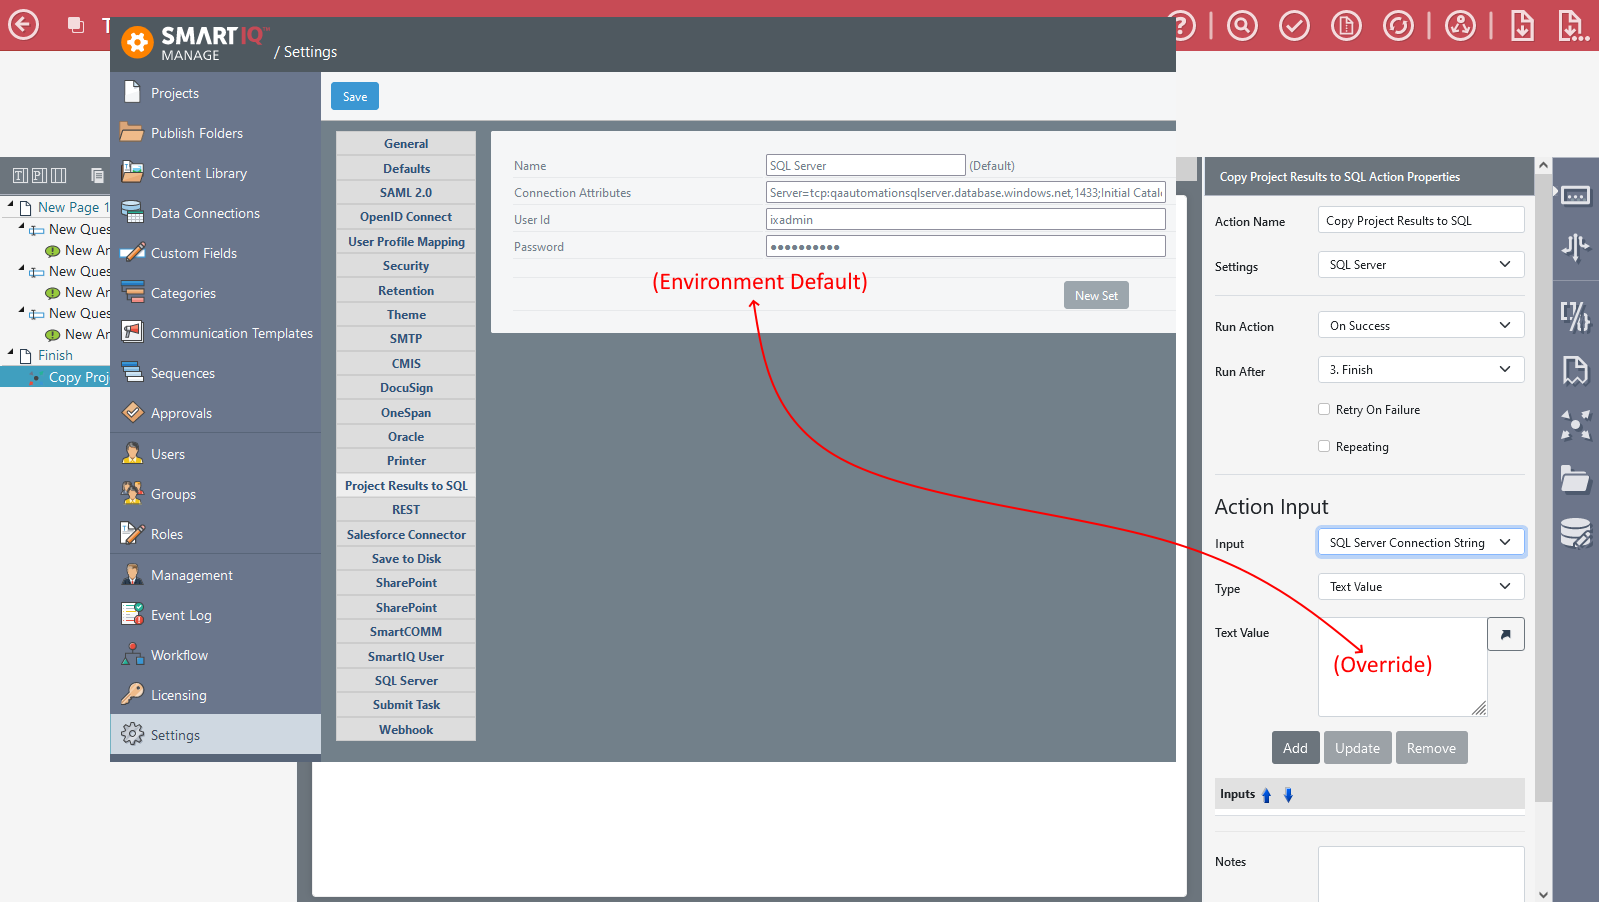Click the radiating arrows action icon in the right sidebar
The width and height of the screenshot is (1599, 902).
[1575, 425]
